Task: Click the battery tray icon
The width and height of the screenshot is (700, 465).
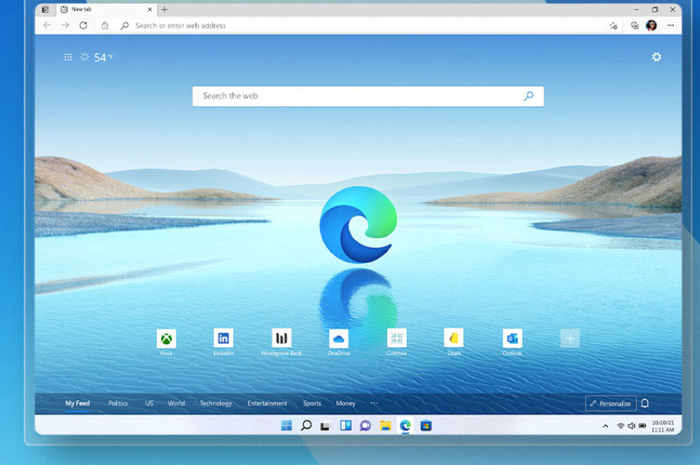Action: 642,426
